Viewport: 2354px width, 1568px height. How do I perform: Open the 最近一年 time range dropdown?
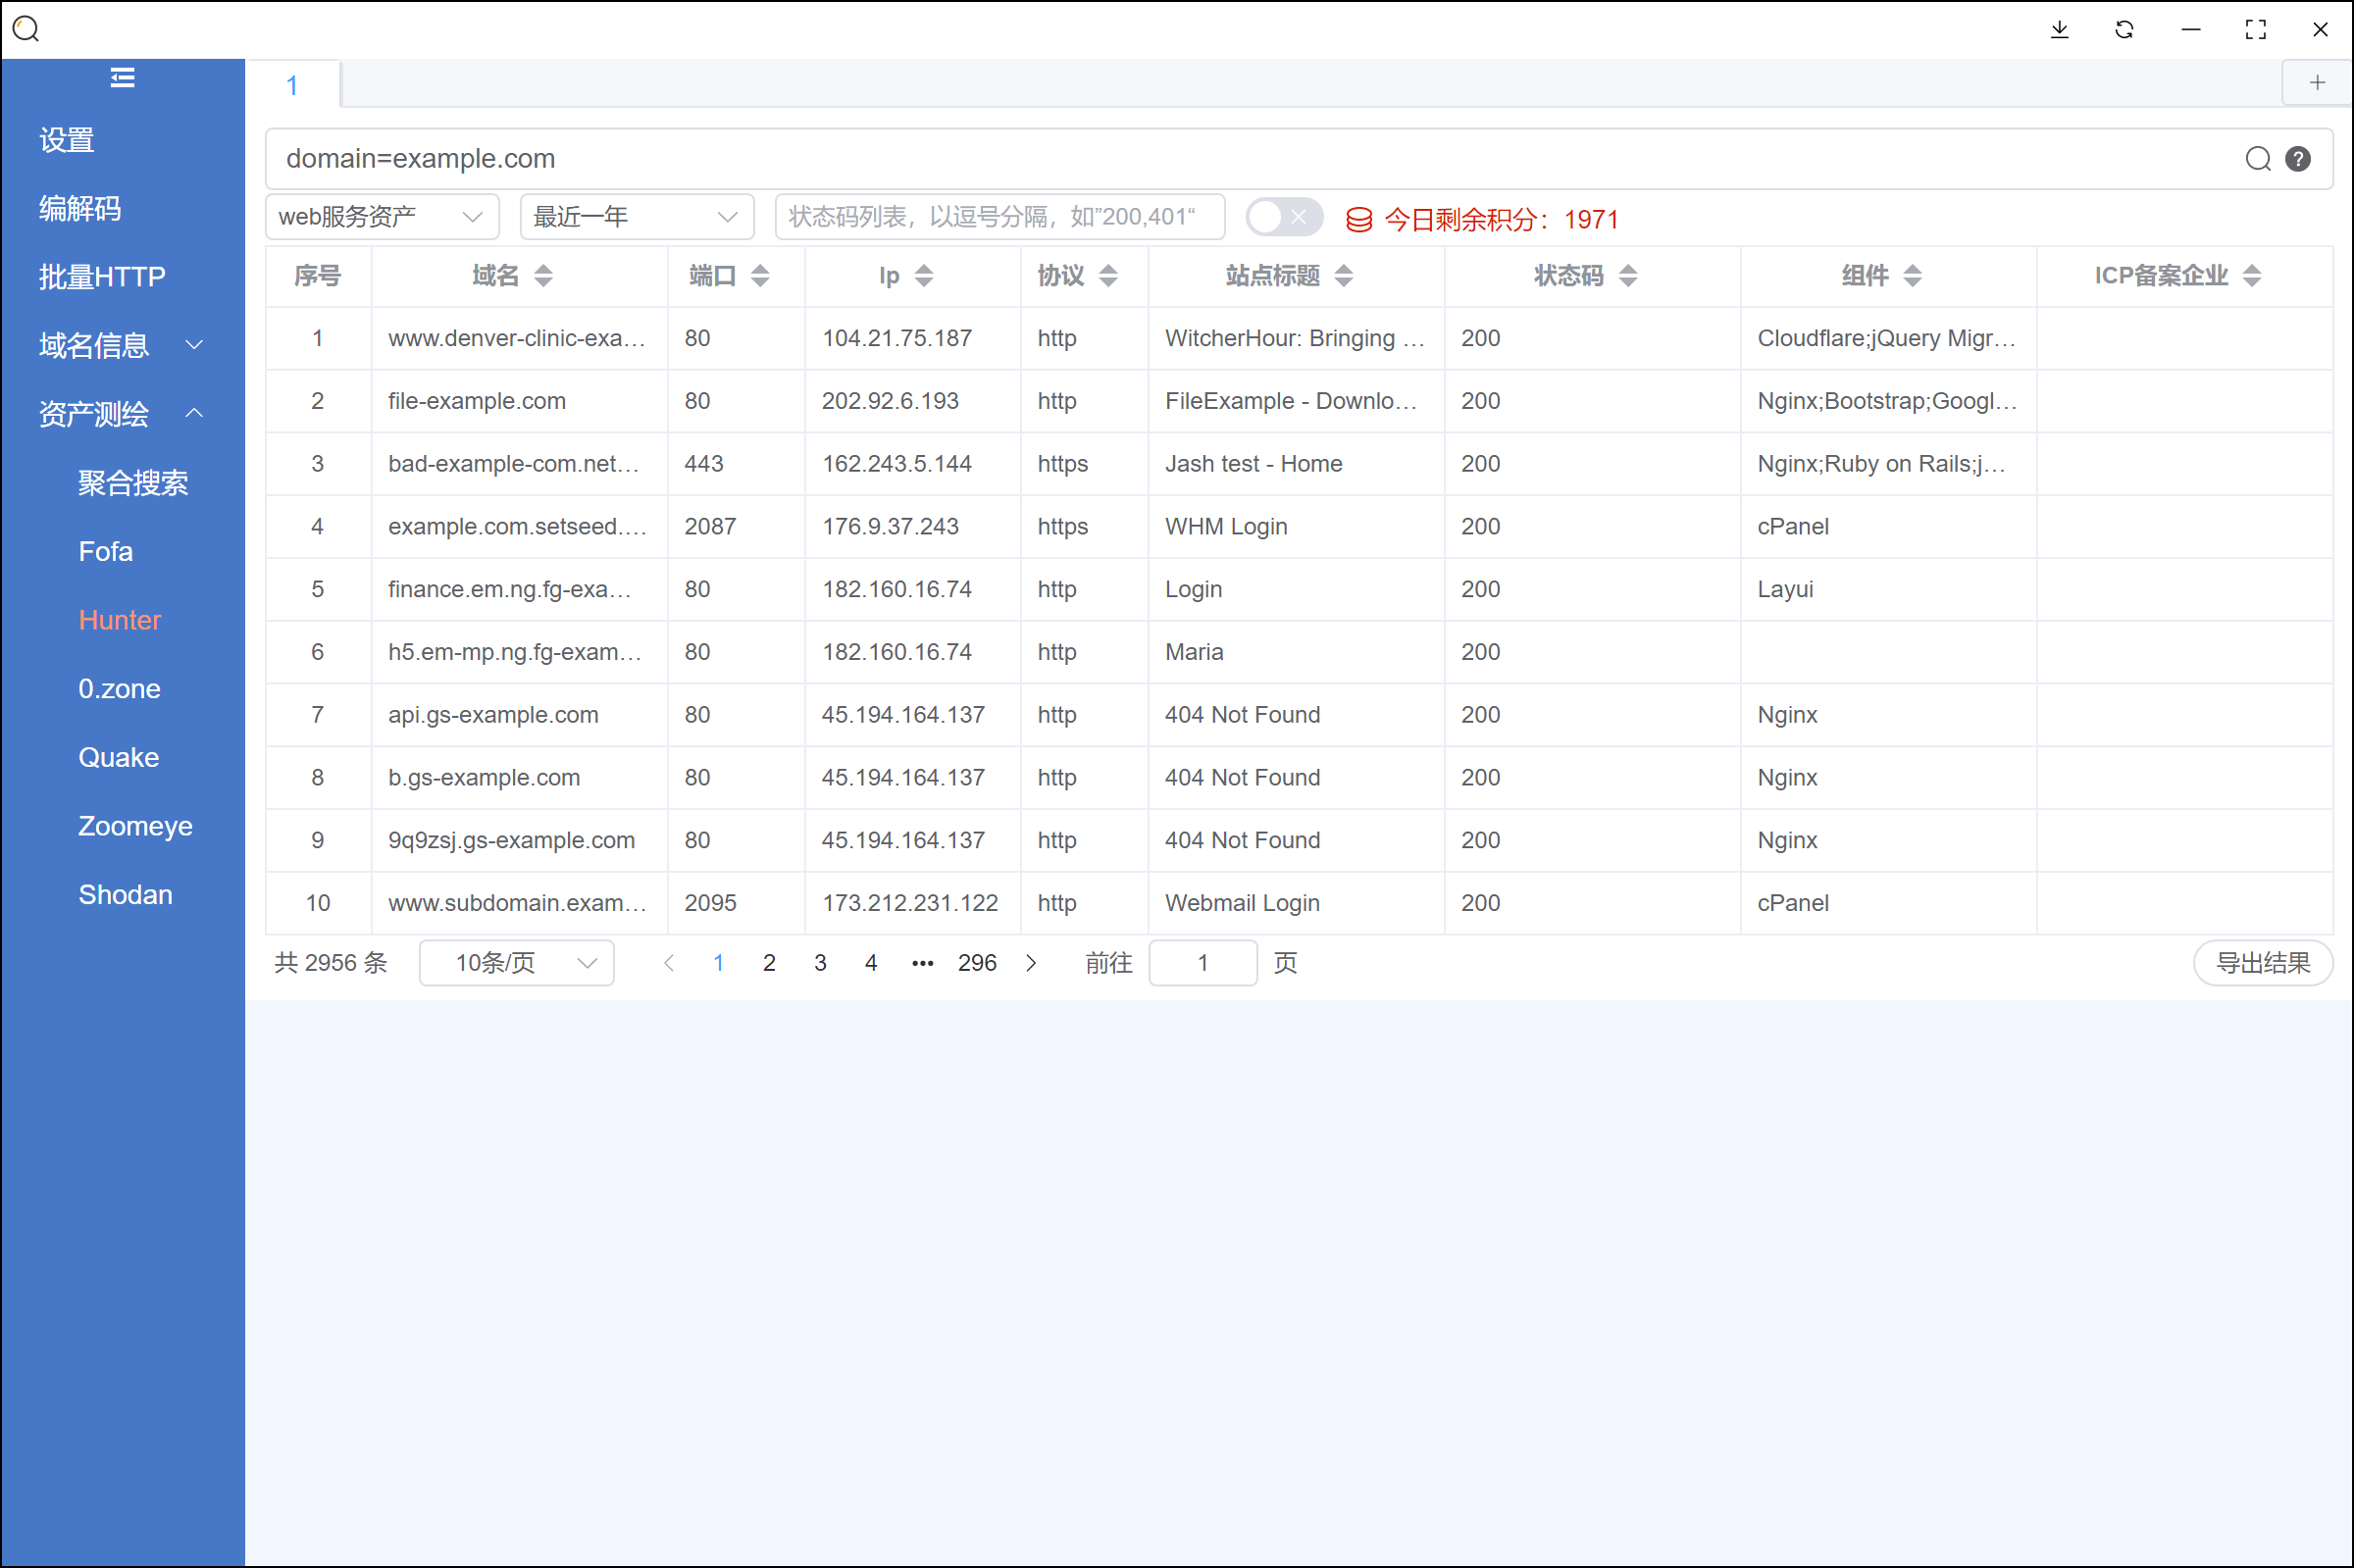[636, 217]
